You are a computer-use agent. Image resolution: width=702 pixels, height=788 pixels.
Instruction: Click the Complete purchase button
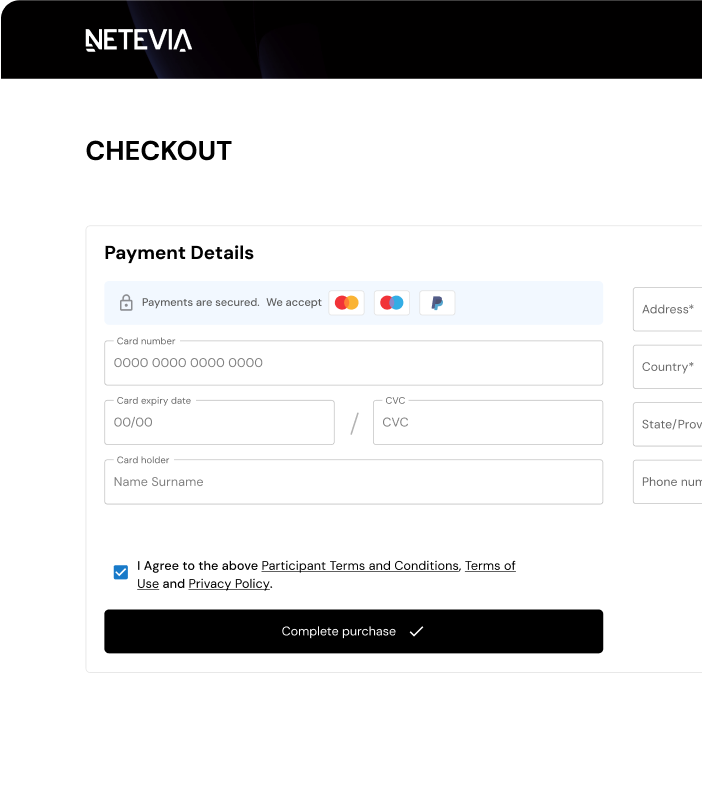tap(353, 631)
